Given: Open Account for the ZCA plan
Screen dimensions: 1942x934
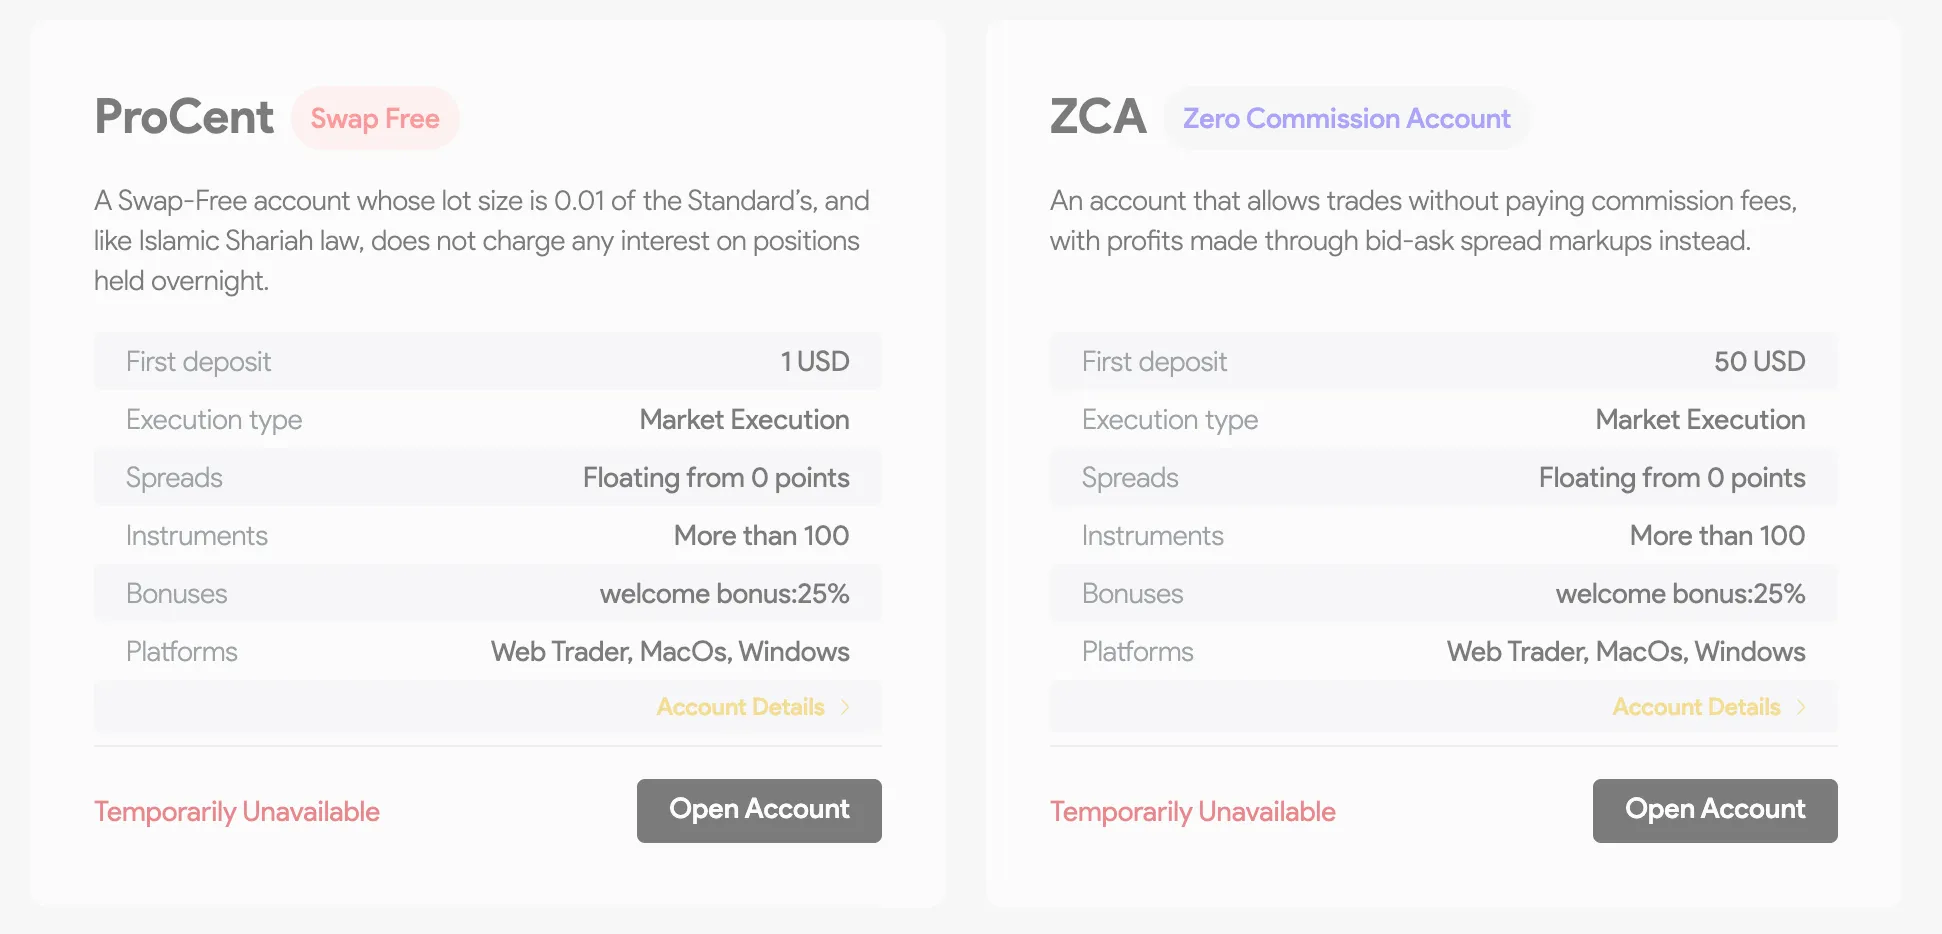Looking at the screenshot, I should coord(1715,810).
